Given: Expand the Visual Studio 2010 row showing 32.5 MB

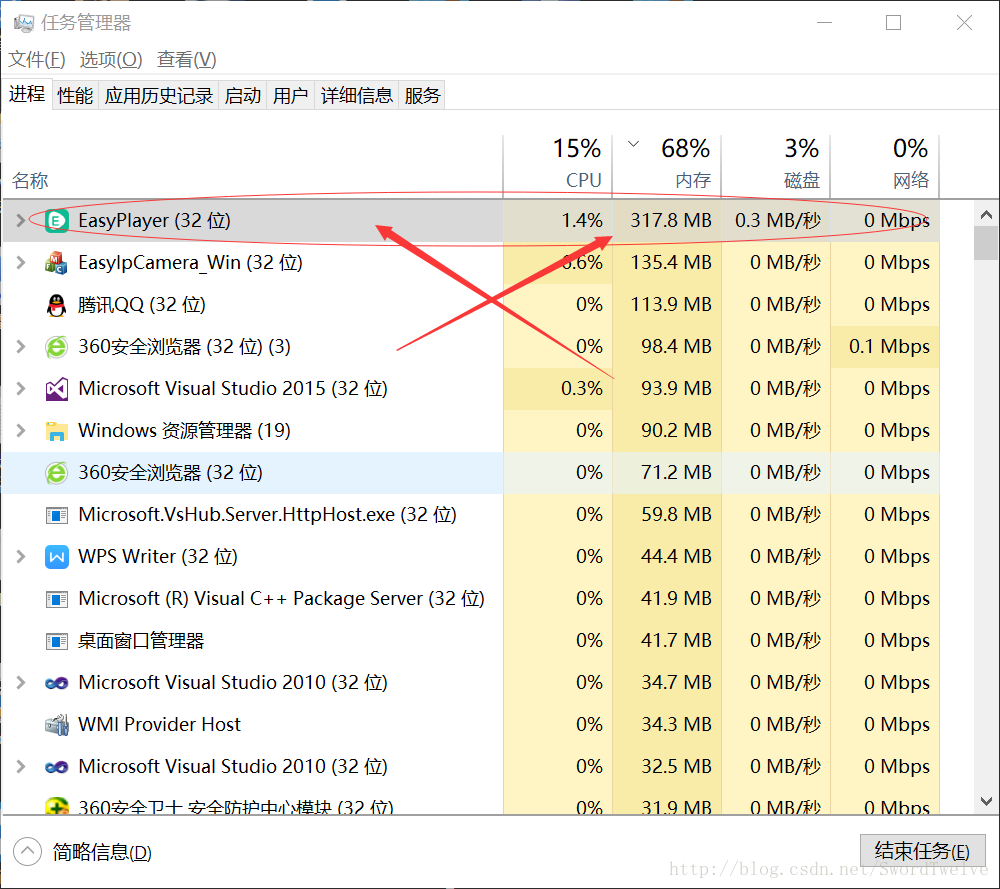Looking at the screenshot, I should tap(20, 767).
